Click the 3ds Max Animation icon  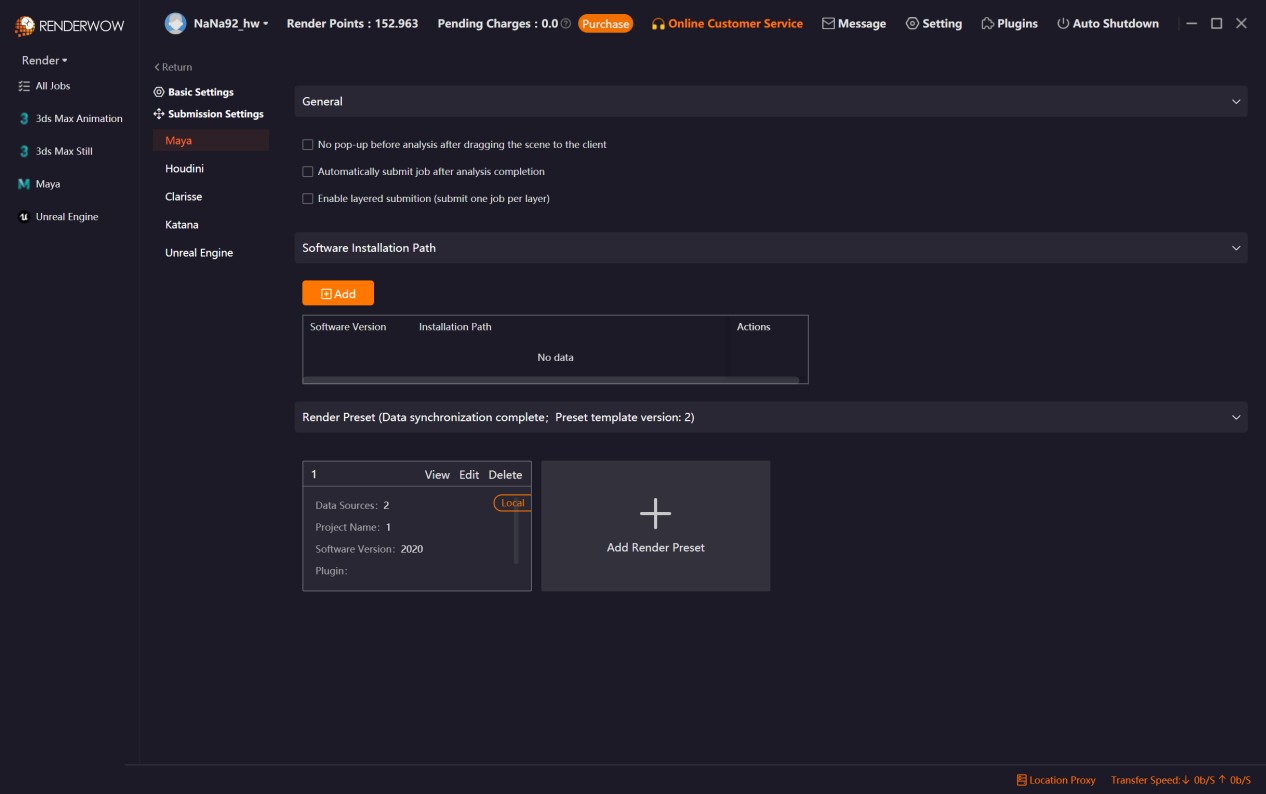tap(25, 119)
